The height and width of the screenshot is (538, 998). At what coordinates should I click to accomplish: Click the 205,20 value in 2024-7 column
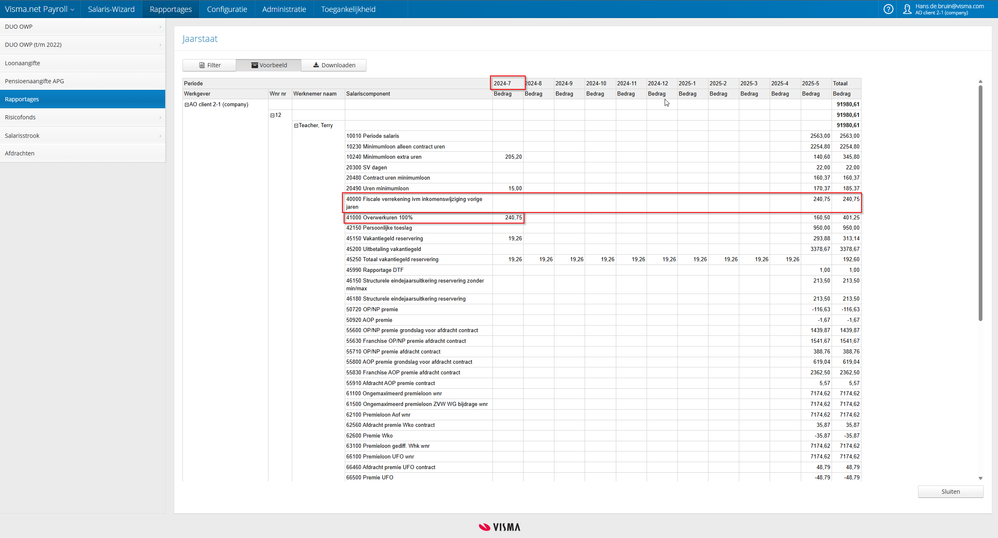coord(513,157)
